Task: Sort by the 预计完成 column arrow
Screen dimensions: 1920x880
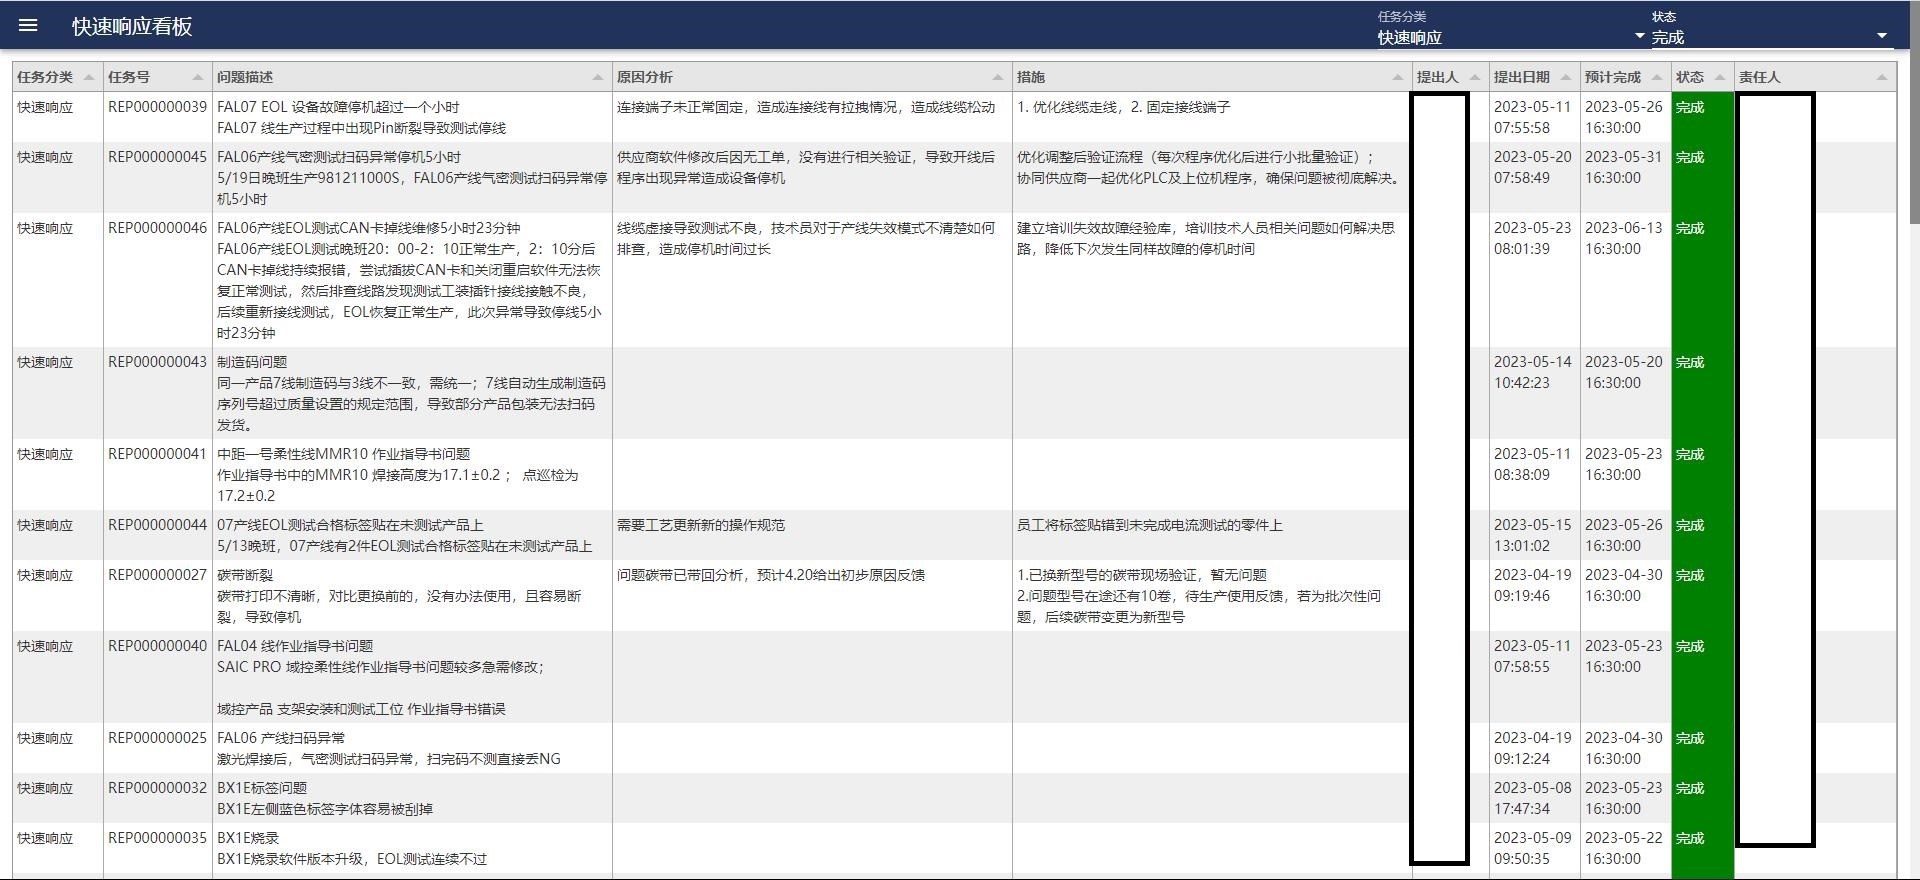Action: [x=1656, y=78]
